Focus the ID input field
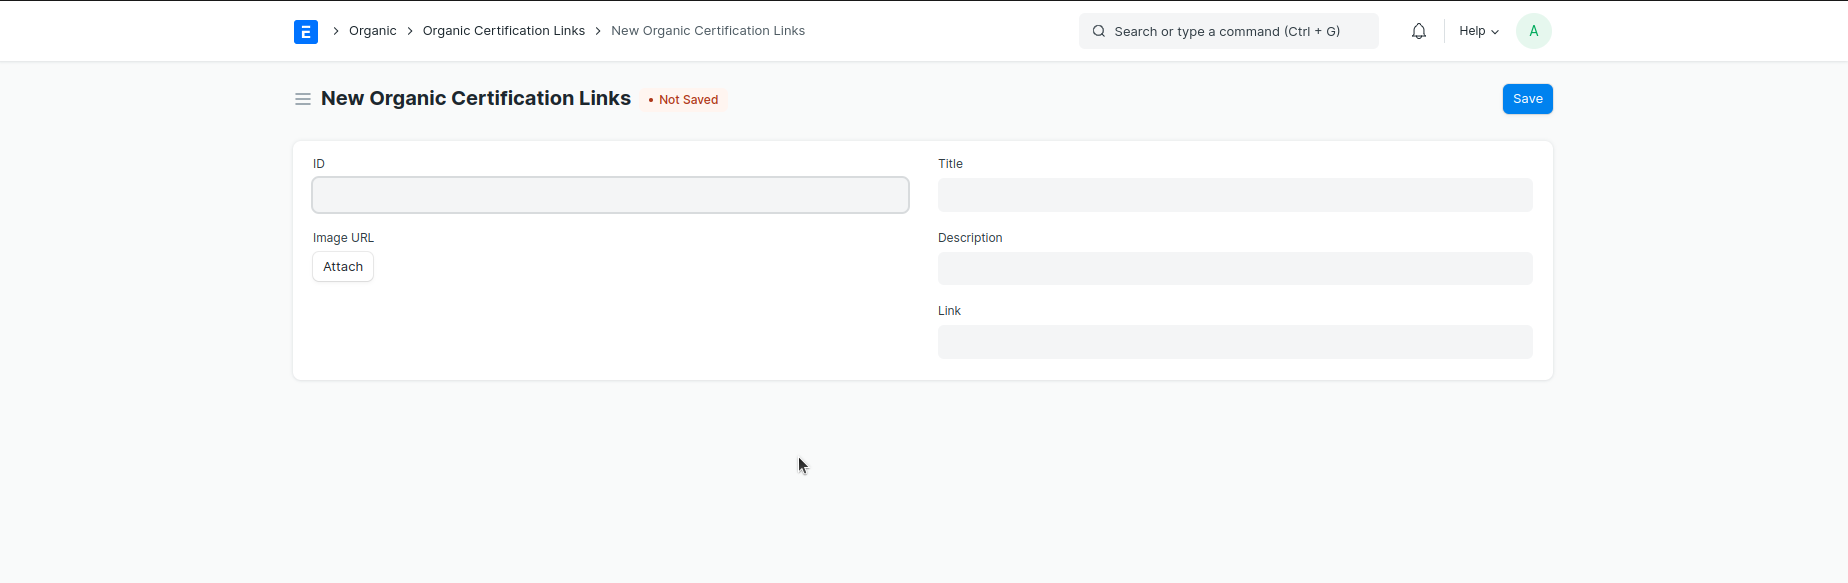1848x583 pixels. (x=610, y=195)
